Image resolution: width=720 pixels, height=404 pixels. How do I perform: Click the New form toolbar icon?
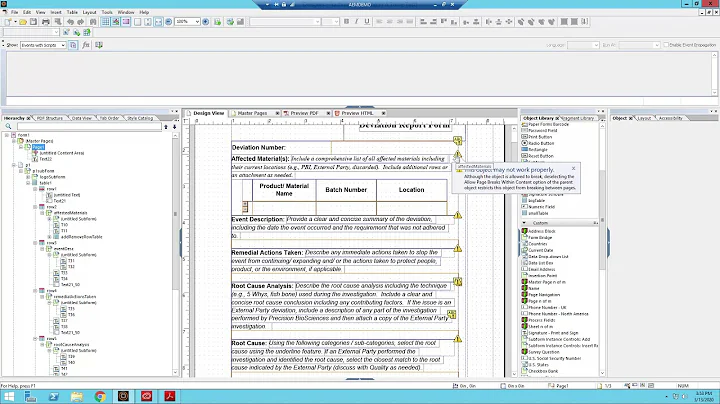pyautogui.click(x=8, y=22)
